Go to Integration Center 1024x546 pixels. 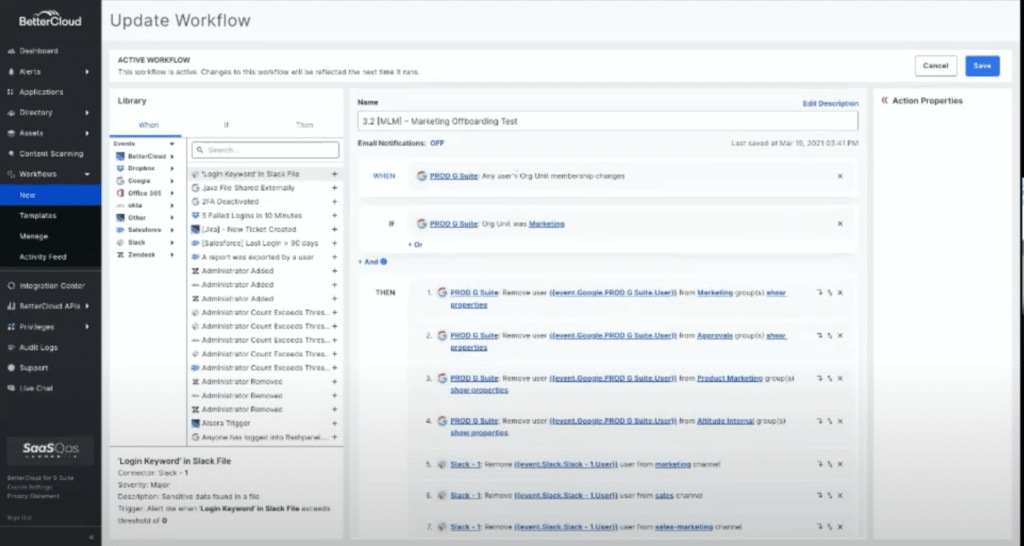coord(50,286)
